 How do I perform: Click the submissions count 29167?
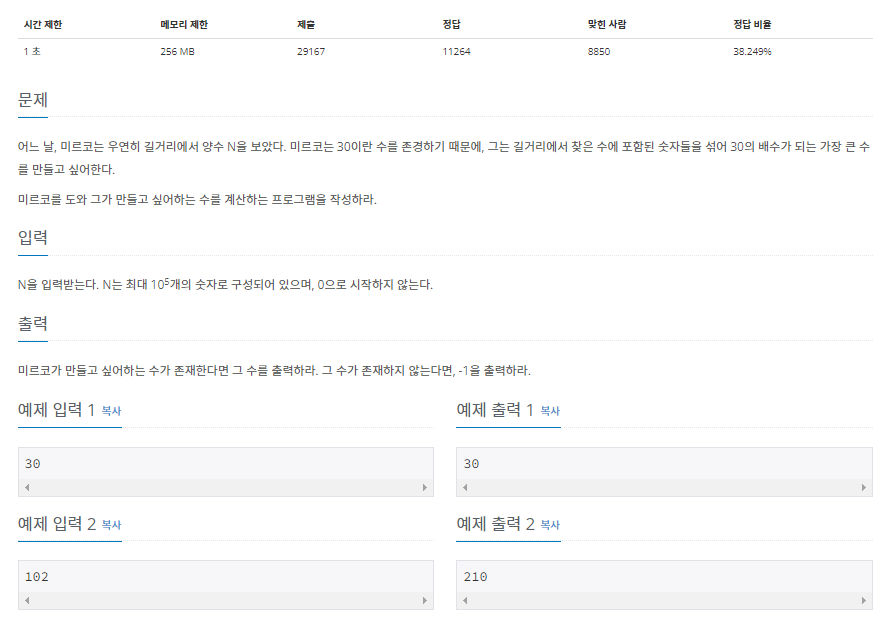[311, 52]
